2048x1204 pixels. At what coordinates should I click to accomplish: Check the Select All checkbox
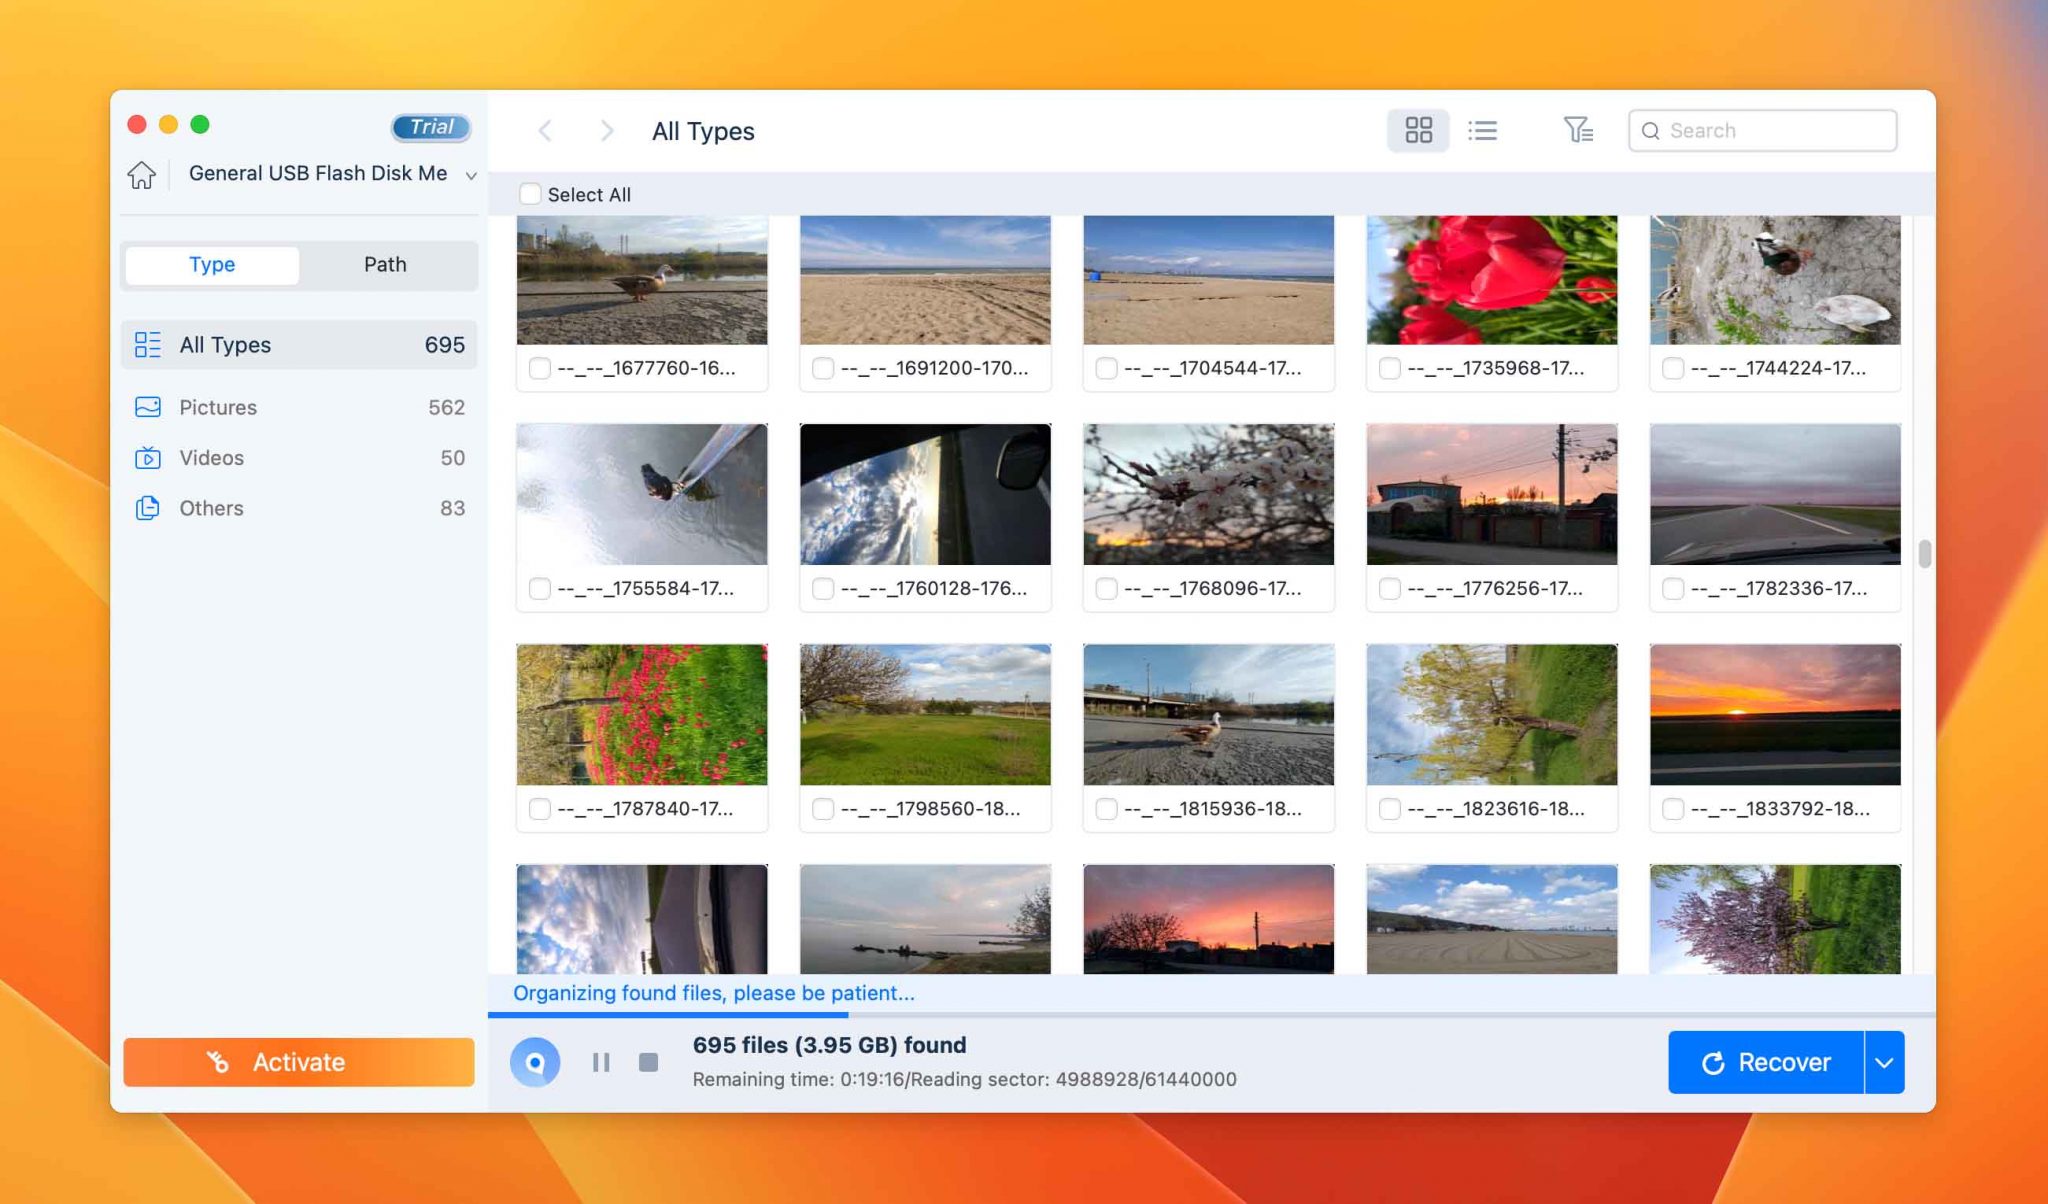530,194
